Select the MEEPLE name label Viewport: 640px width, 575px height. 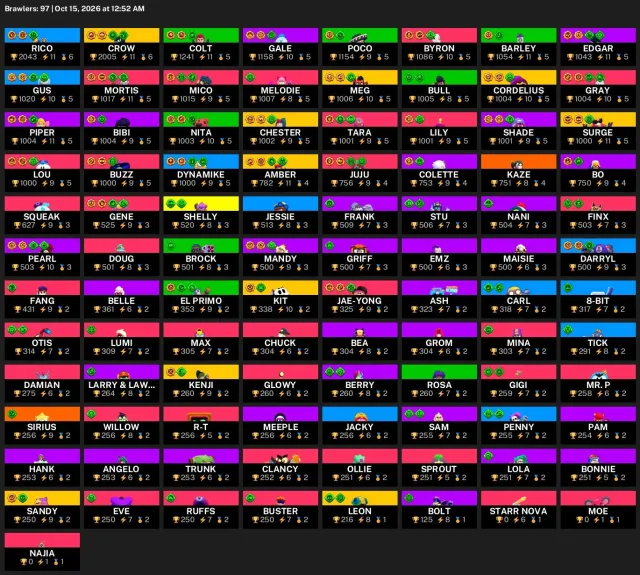(280, 427)
